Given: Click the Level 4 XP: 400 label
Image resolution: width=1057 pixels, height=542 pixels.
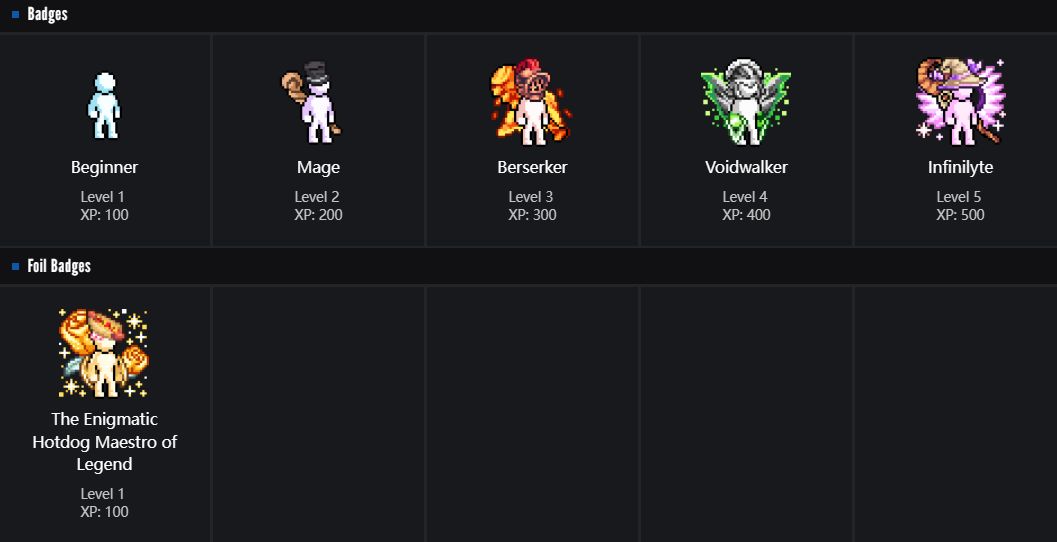Looking at the screenshot, I should point(746,206).
